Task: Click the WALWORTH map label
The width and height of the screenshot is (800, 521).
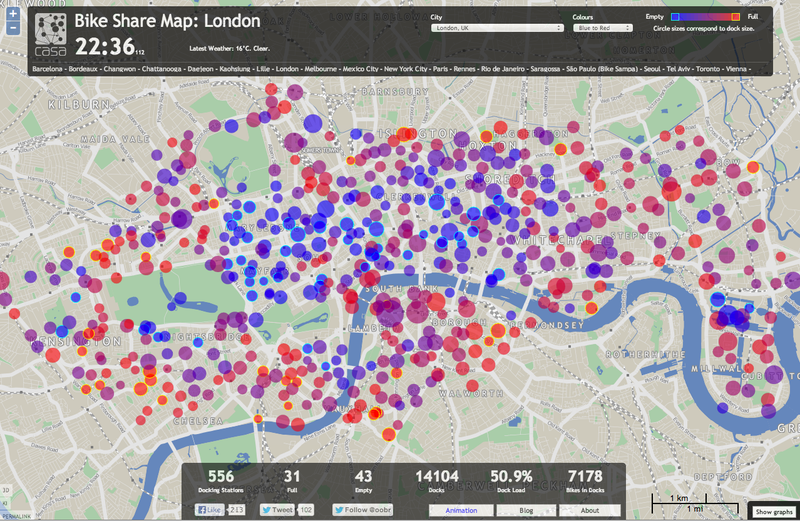Action: [471, 393]
